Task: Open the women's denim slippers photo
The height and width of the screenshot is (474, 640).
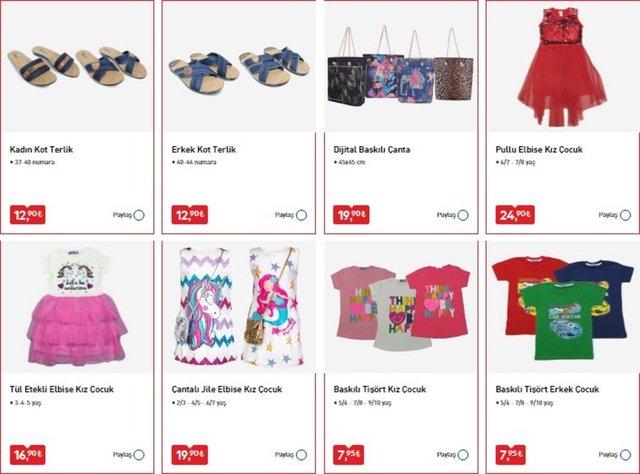Action: (77, 66)
